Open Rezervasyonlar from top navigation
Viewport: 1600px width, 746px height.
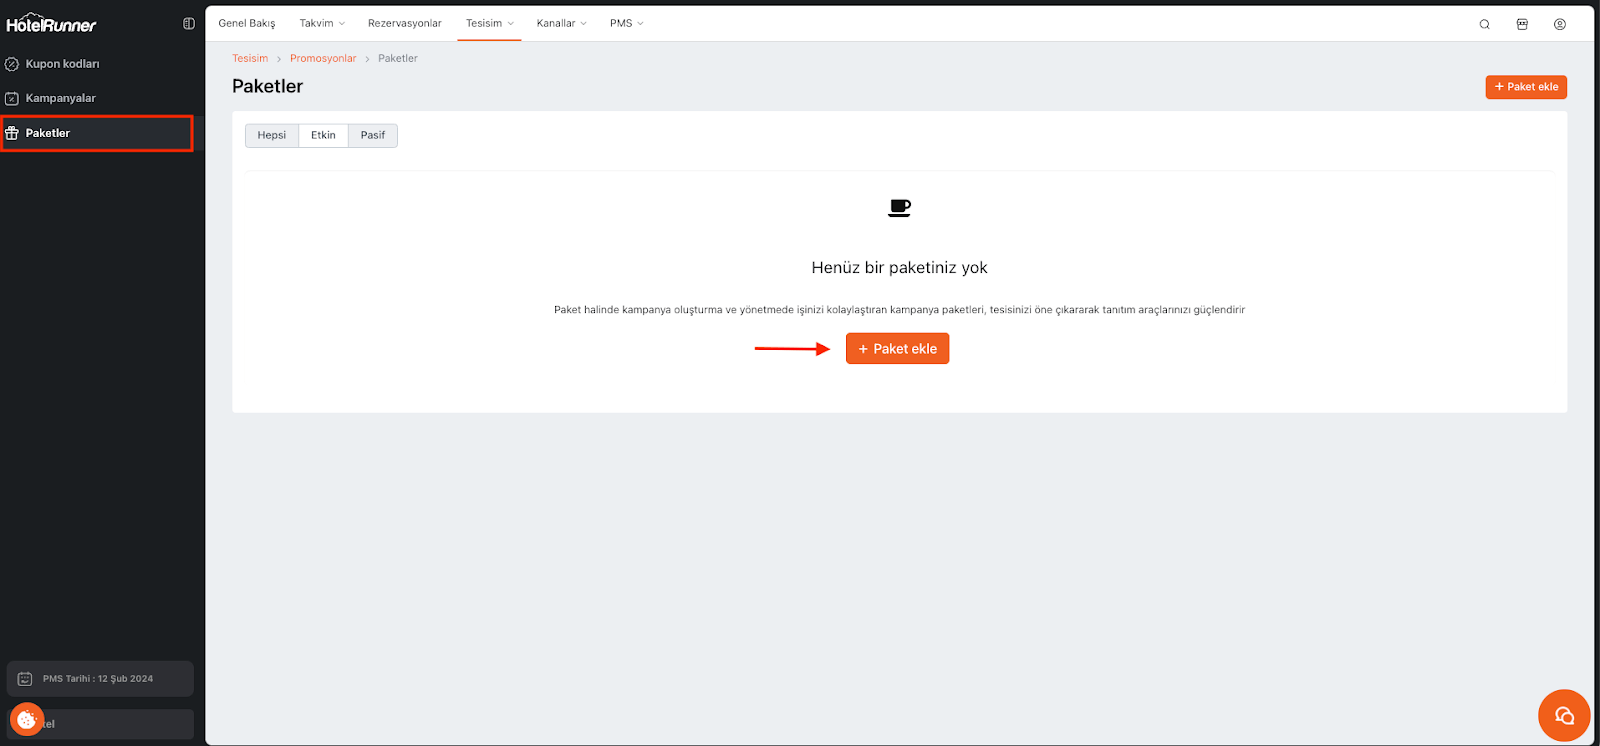404,23
